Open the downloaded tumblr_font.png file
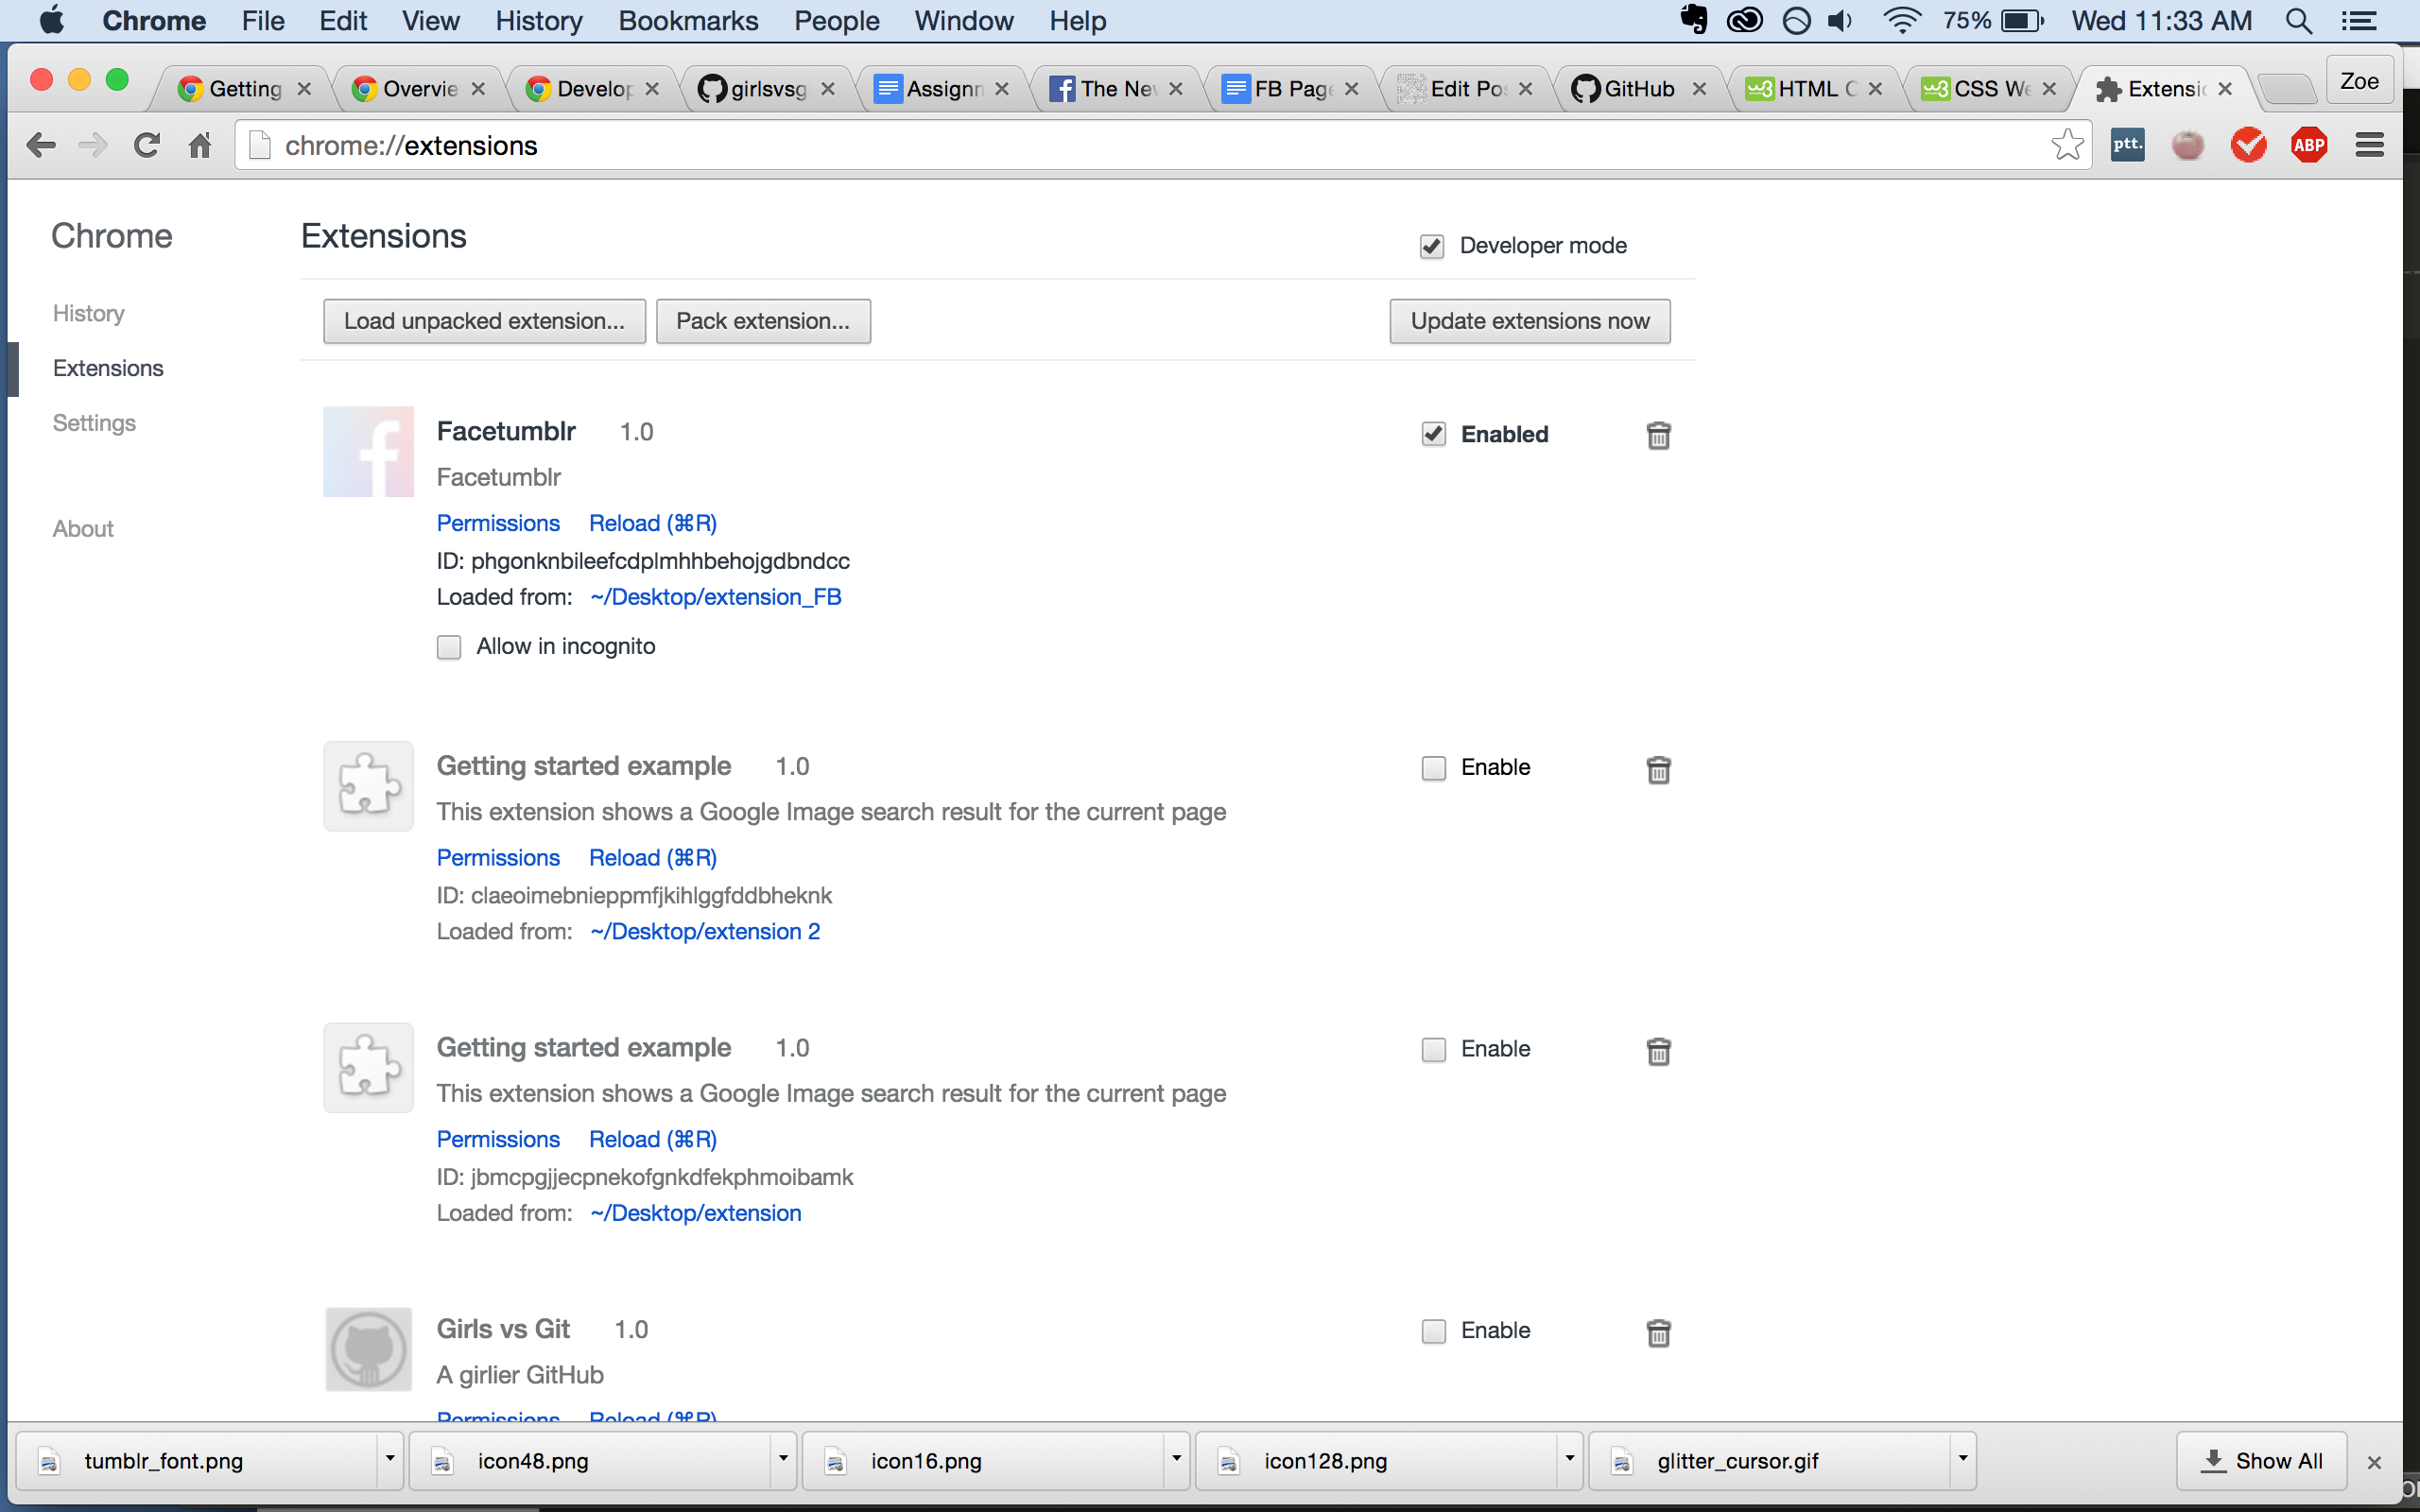Viewport: 2420px width, 1512px height. (x=197, y=1461)
